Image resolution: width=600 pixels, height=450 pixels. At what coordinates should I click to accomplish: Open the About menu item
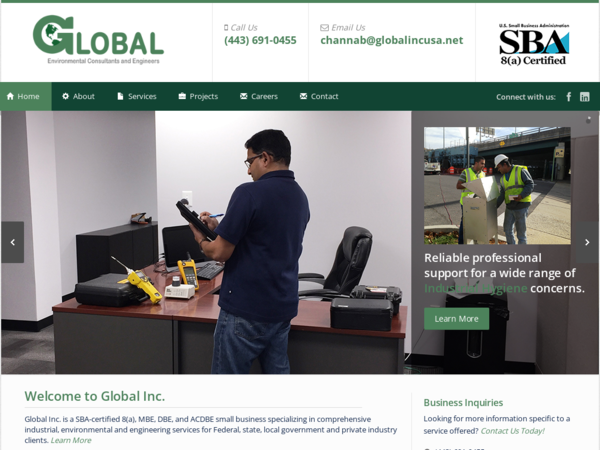point(78,96)
